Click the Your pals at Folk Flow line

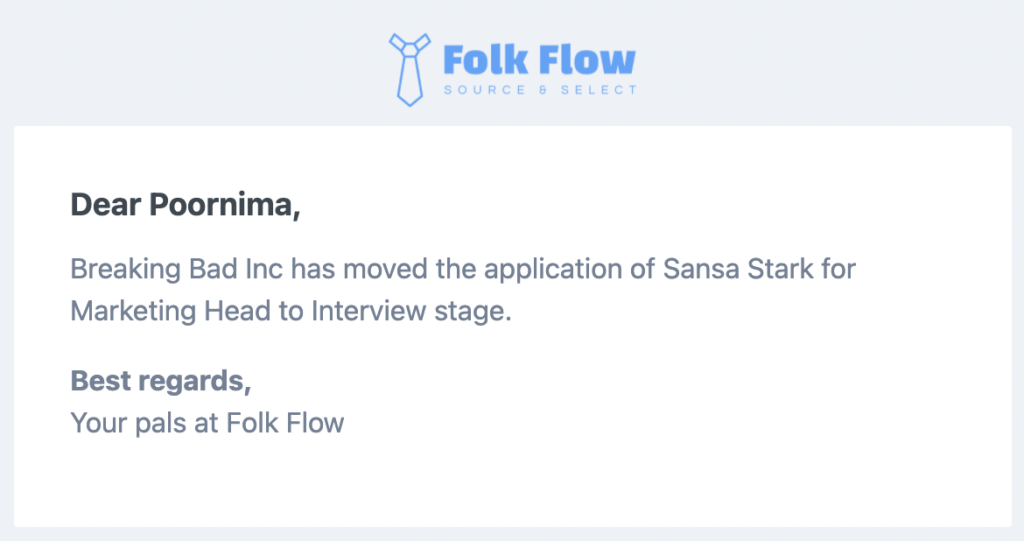point(207,423)
